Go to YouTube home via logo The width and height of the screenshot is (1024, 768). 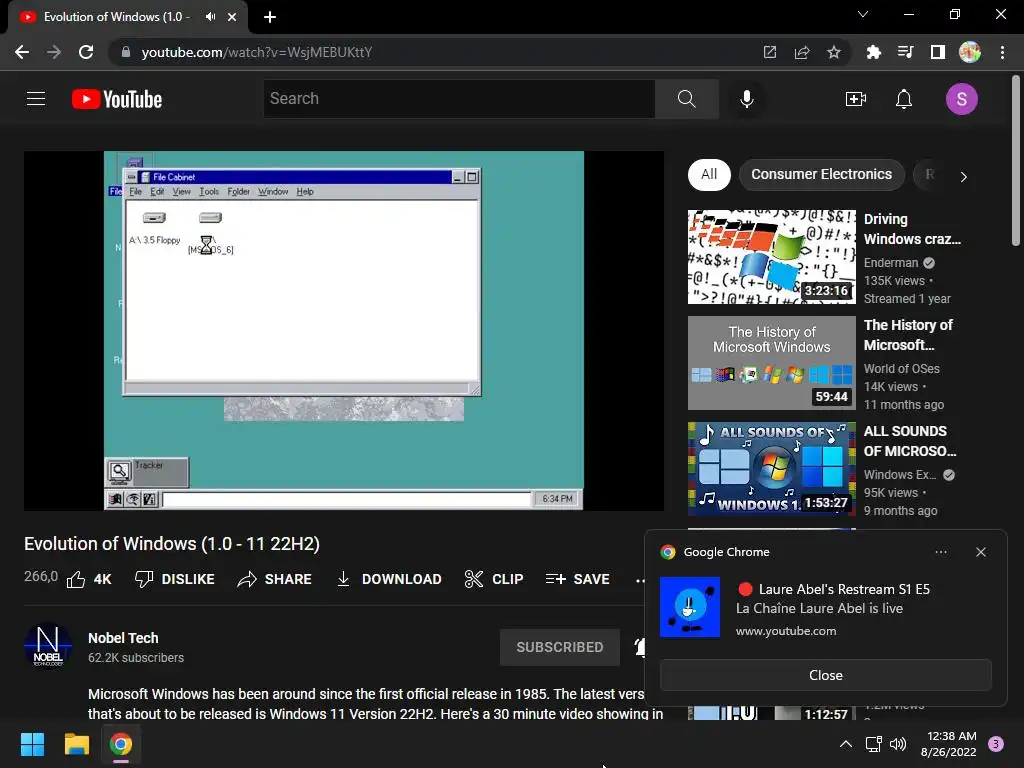(x=117, y=99)
